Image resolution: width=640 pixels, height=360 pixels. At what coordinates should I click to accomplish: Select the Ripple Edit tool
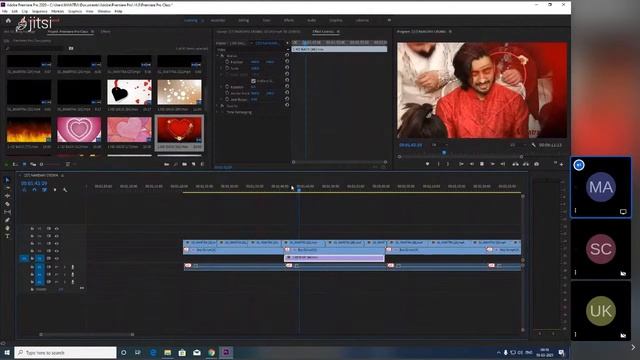coord(7,196)
